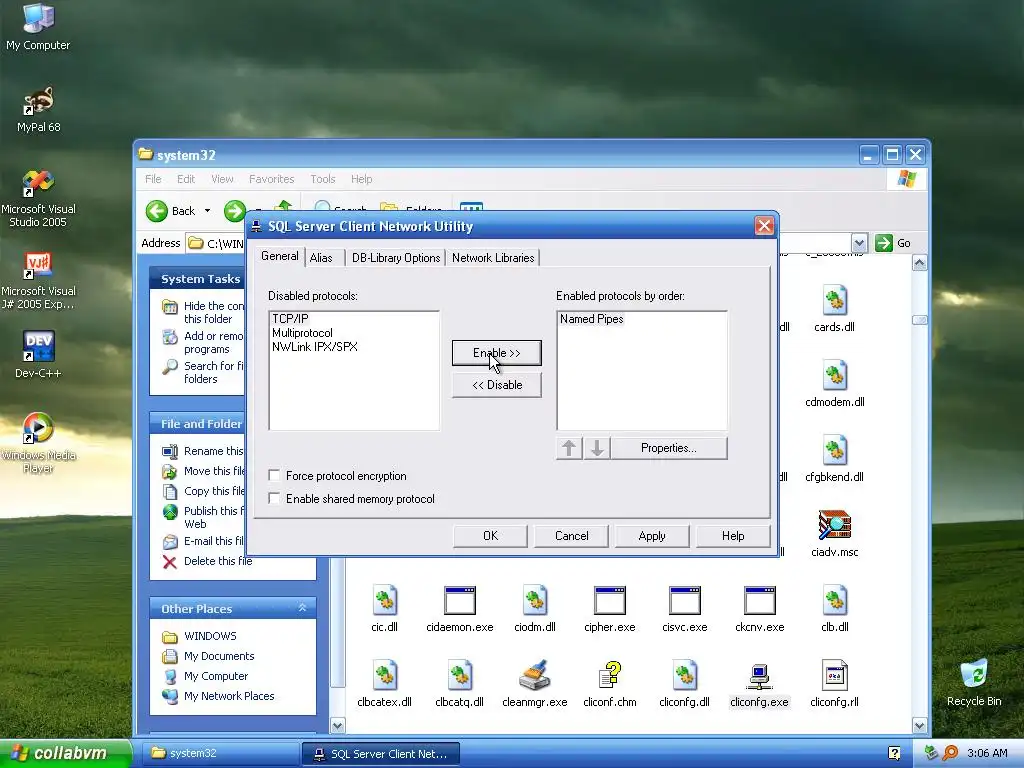The width and height of the screenshot is (1024, 768).
Task: Select cliconf.chm help file icon
Action: tap(609, 684)
